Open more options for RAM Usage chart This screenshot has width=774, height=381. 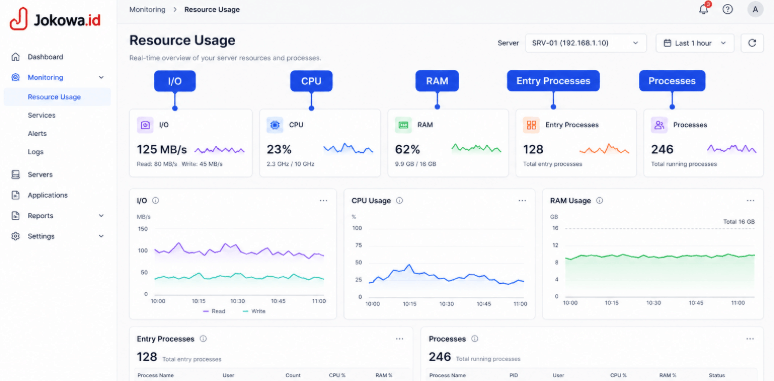[750, 201]
